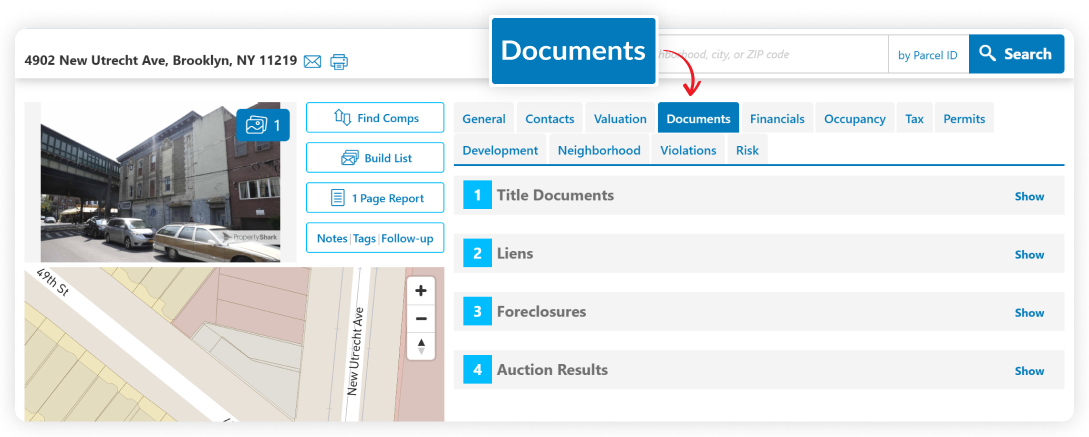Open Build List
The width and height of the screenshot is (1089, 437).
[x=375, y=158]
